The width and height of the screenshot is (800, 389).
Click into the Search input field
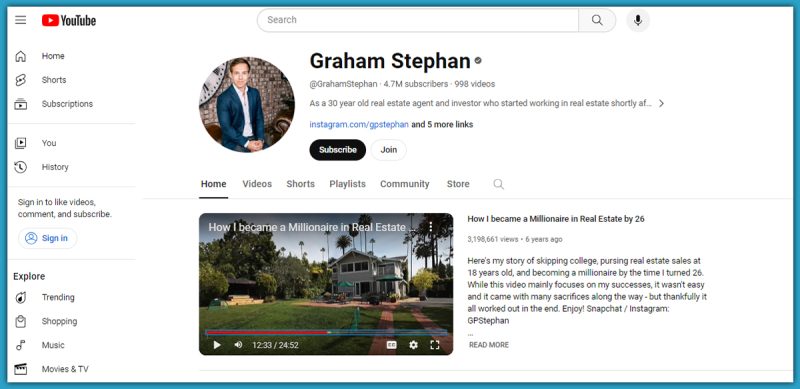pos(418,20)
